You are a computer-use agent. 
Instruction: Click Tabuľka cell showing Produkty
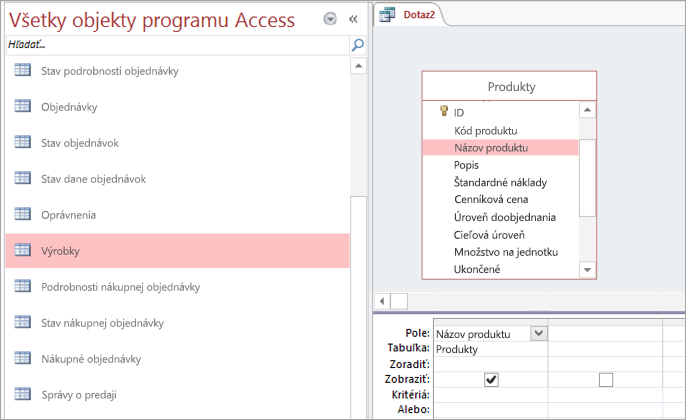pyautogui.click(x=490, y=349)
